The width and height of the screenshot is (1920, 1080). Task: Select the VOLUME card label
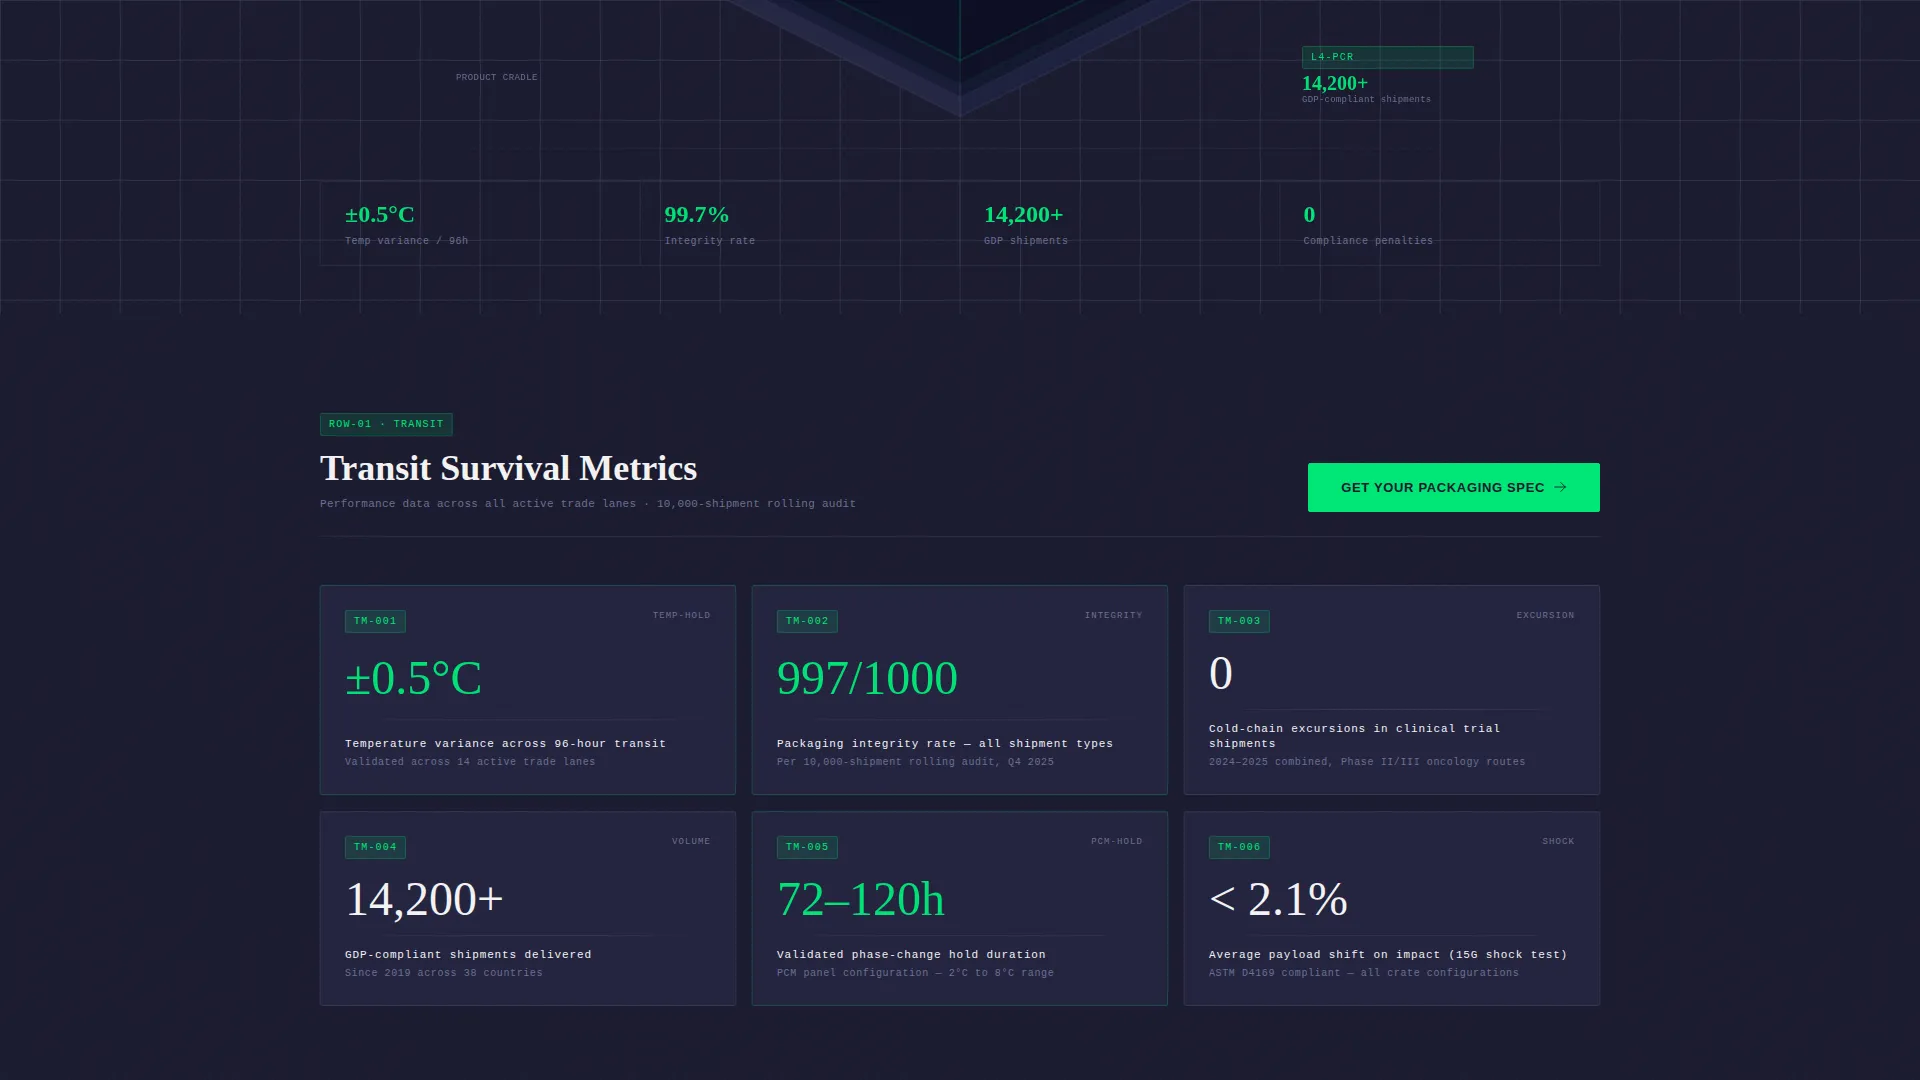pyautogui.click(x=691, y=841)
